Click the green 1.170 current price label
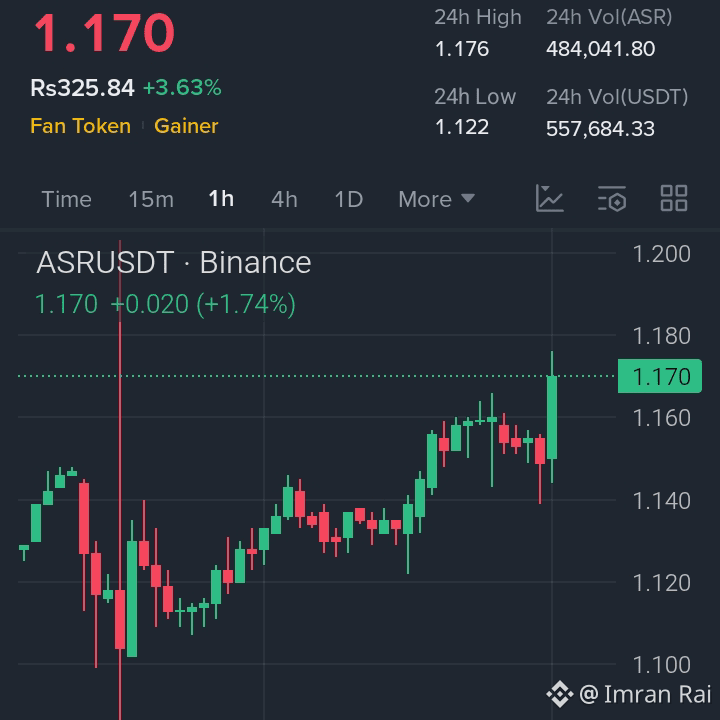The height and width of the screenshot is (720, 720). coord(660,376)
